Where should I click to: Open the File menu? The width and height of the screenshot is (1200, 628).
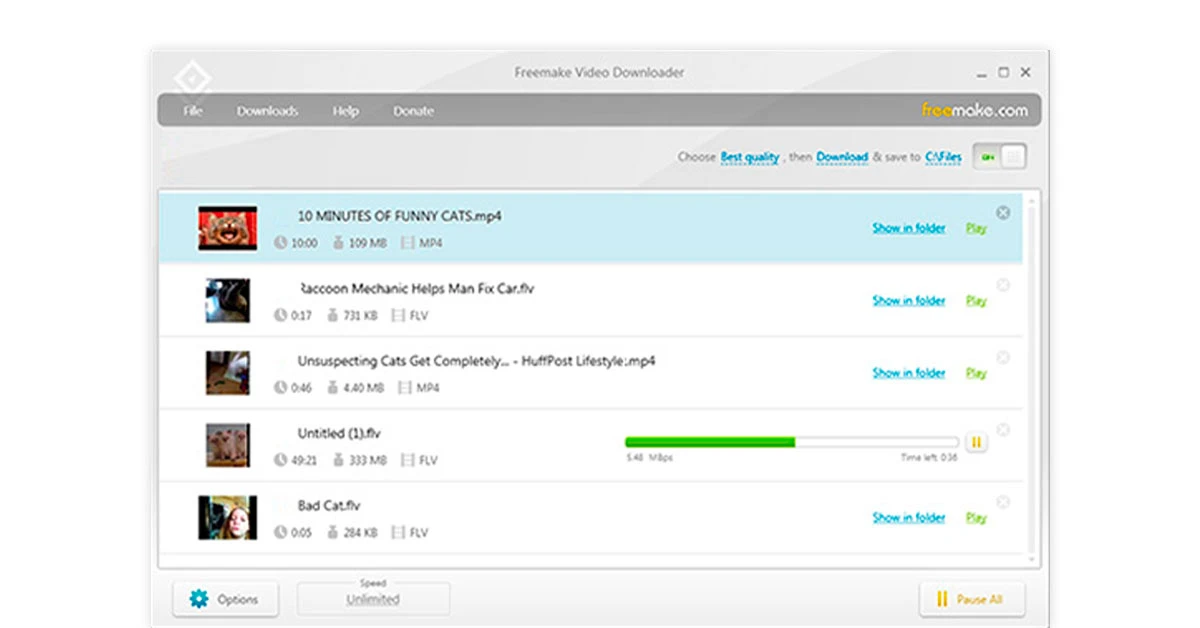[193, 111]
